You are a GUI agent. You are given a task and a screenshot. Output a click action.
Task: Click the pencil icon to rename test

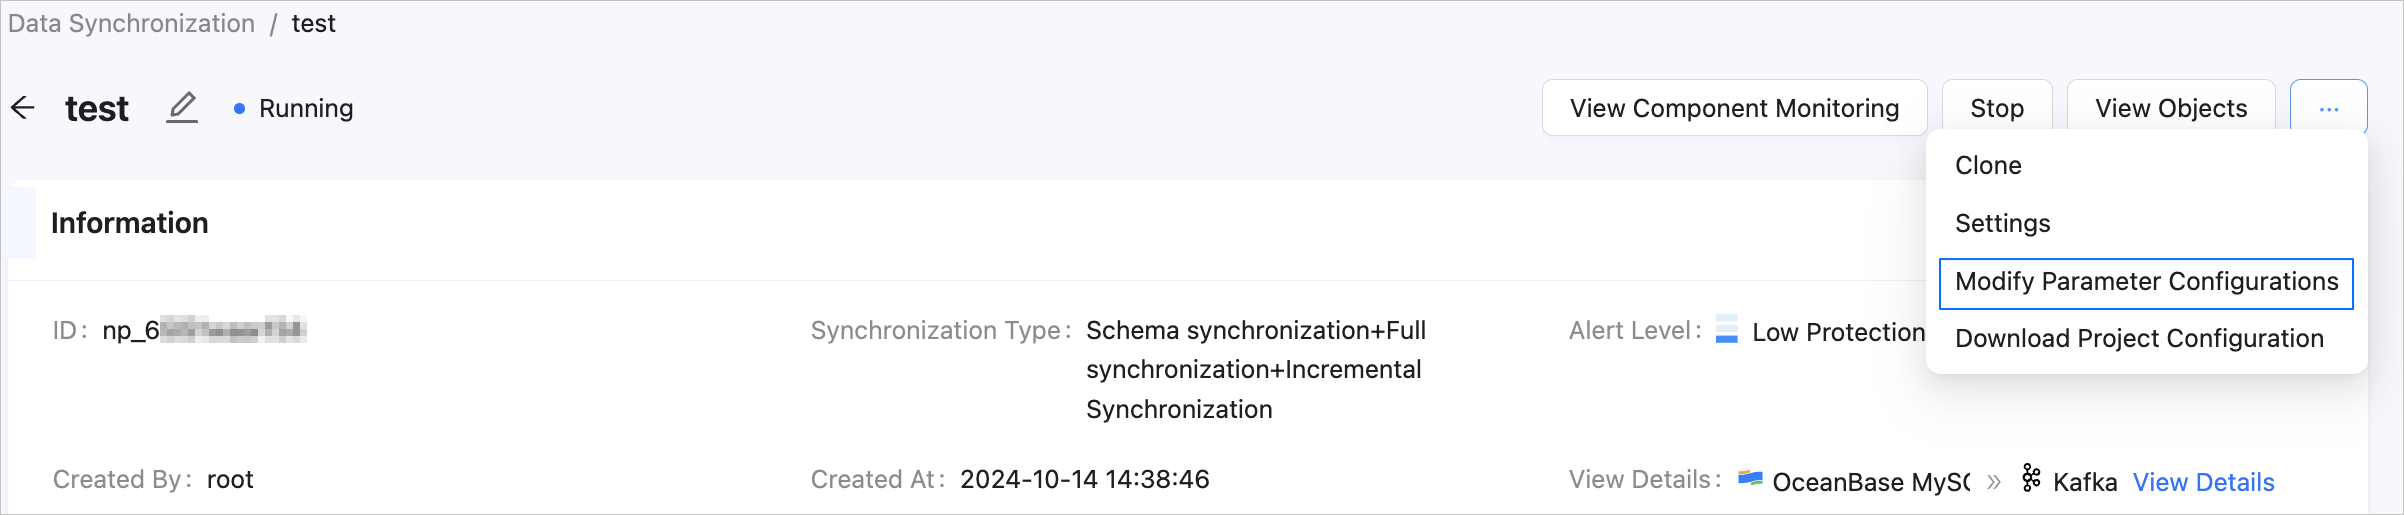[x=182, y=107]
